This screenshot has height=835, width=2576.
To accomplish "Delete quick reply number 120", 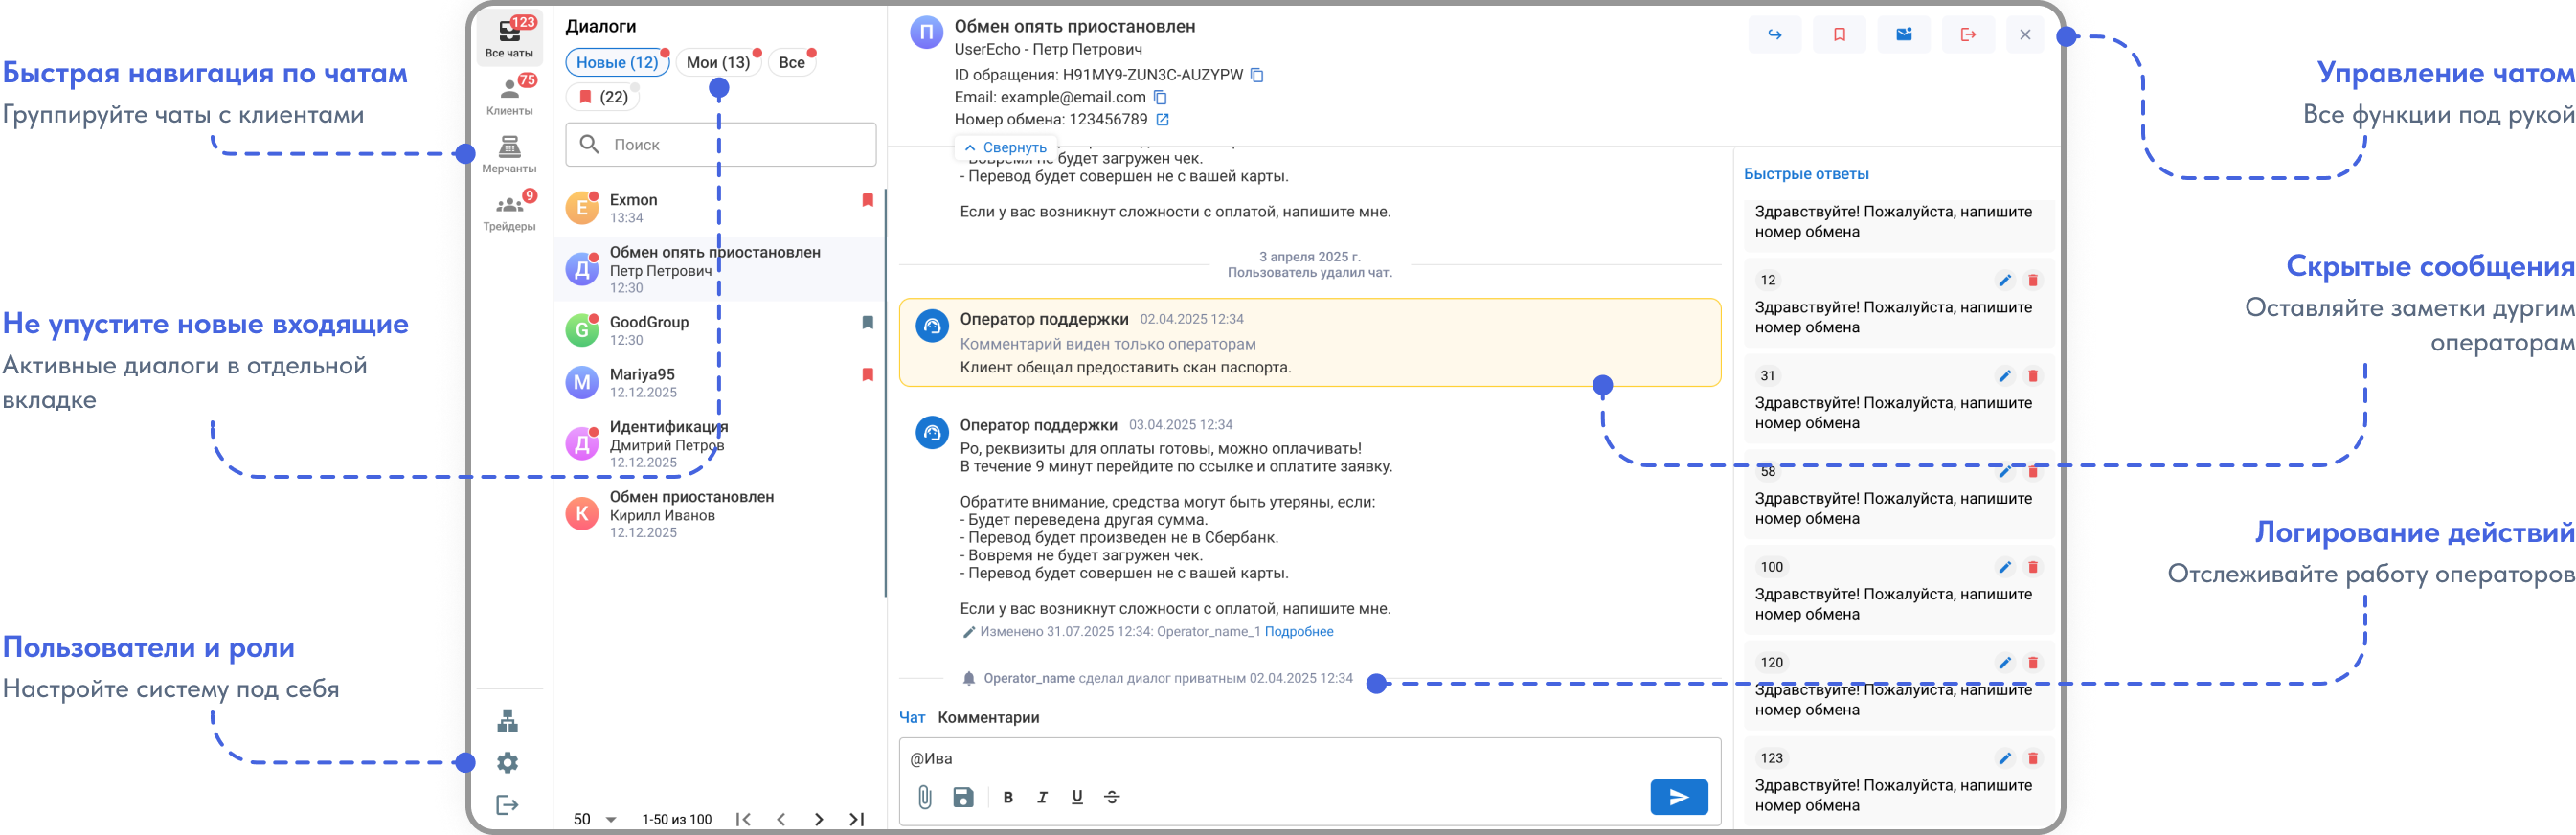I will click(2032, 662).
